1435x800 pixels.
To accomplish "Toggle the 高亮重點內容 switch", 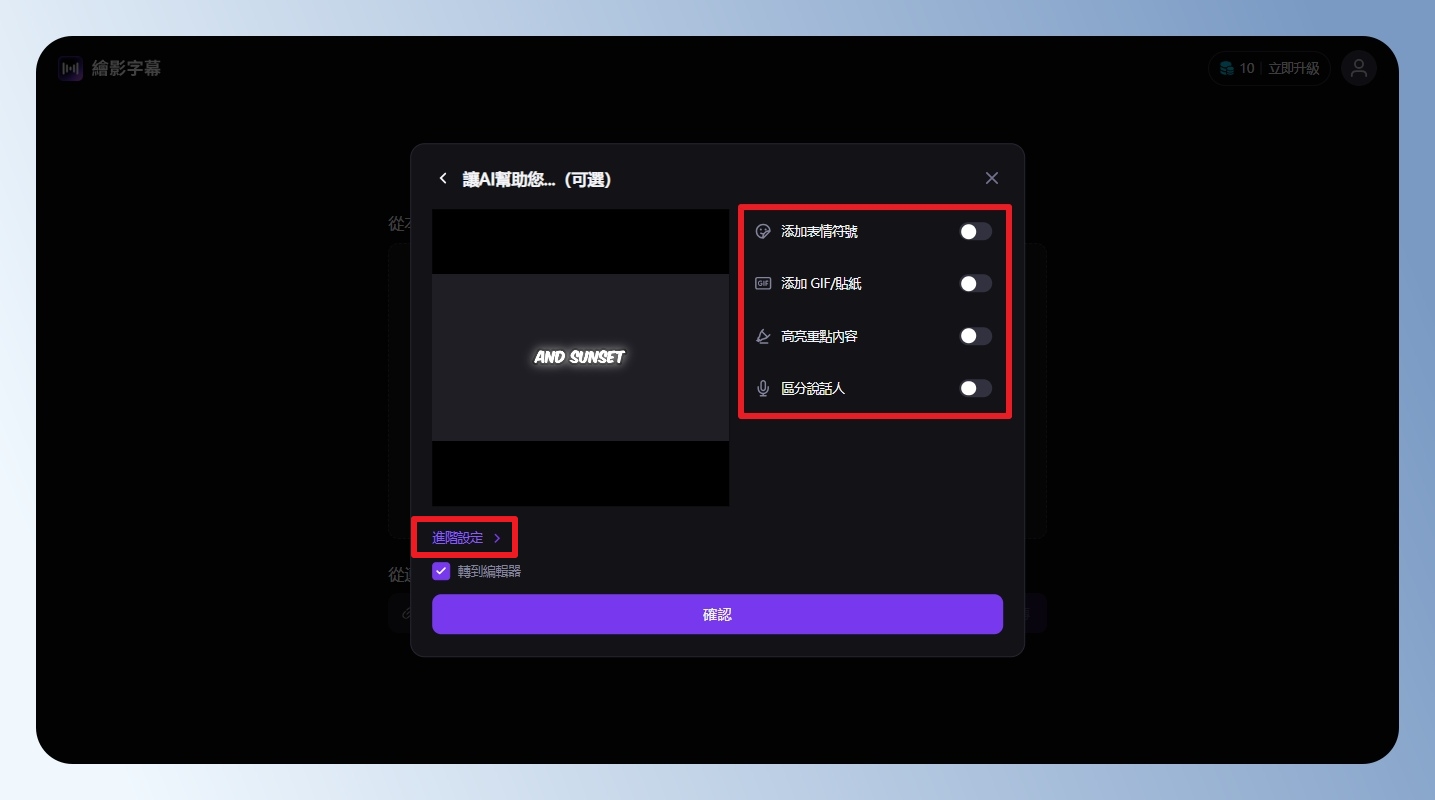I will pyautogui.click(x=975, y=337).
